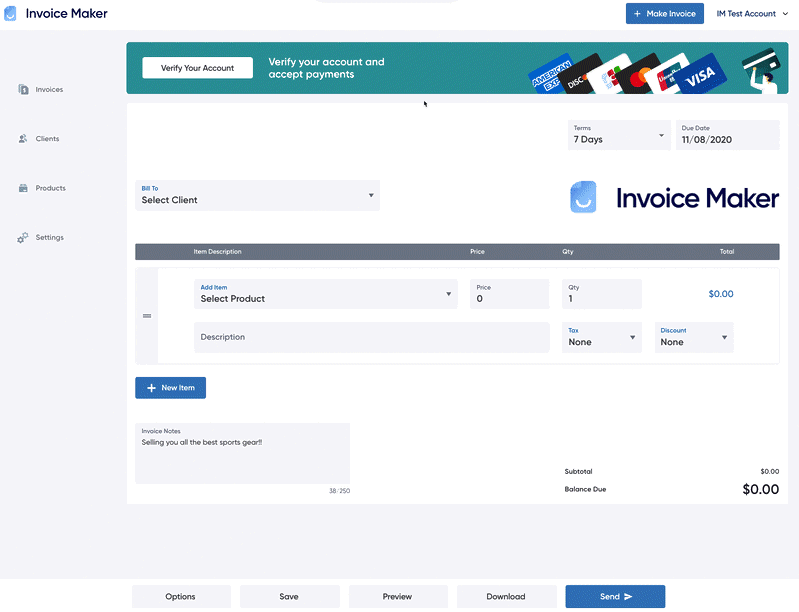Click the plus icon on New Item
The height and width of the screenshot is (612, 799).
(151, 388)
